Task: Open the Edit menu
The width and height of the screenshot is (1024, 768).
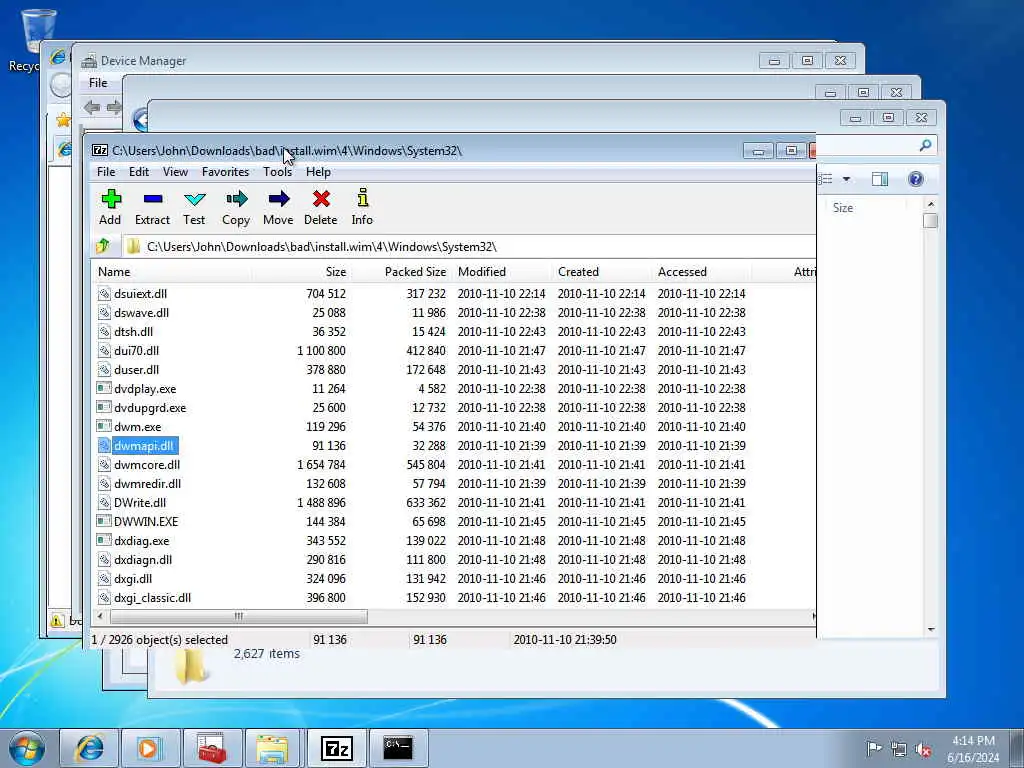Action: (x=138, y=172)
